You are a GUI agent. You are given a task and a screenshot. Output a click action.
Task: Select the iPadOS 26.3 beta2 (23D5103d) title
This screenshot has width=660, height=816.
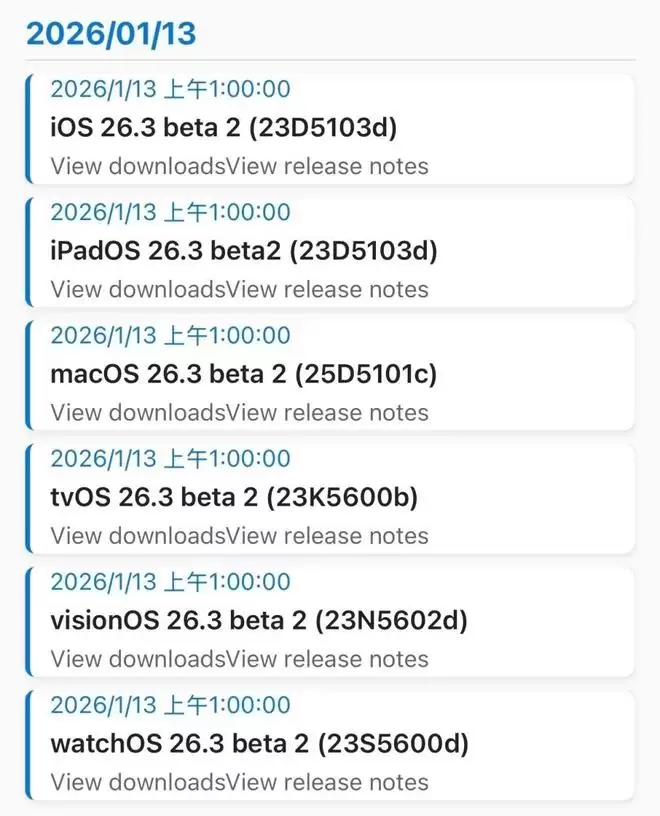(243, 250)
